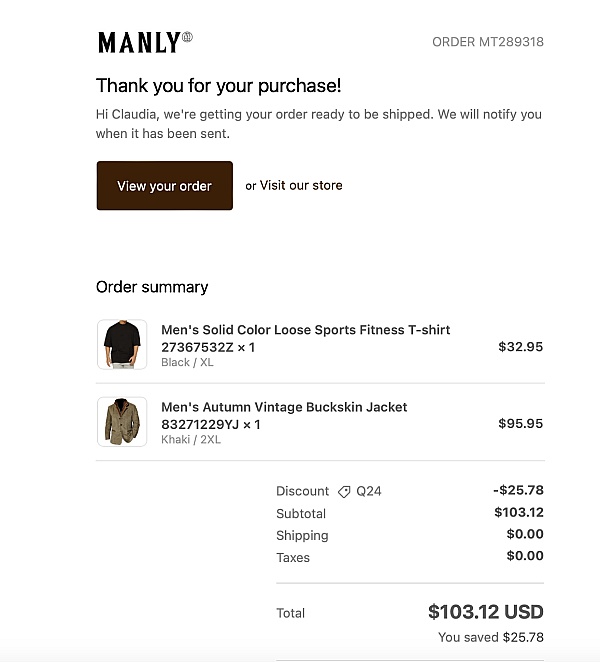
Task: Click the Order summary heading
Action: click(152, 287)
